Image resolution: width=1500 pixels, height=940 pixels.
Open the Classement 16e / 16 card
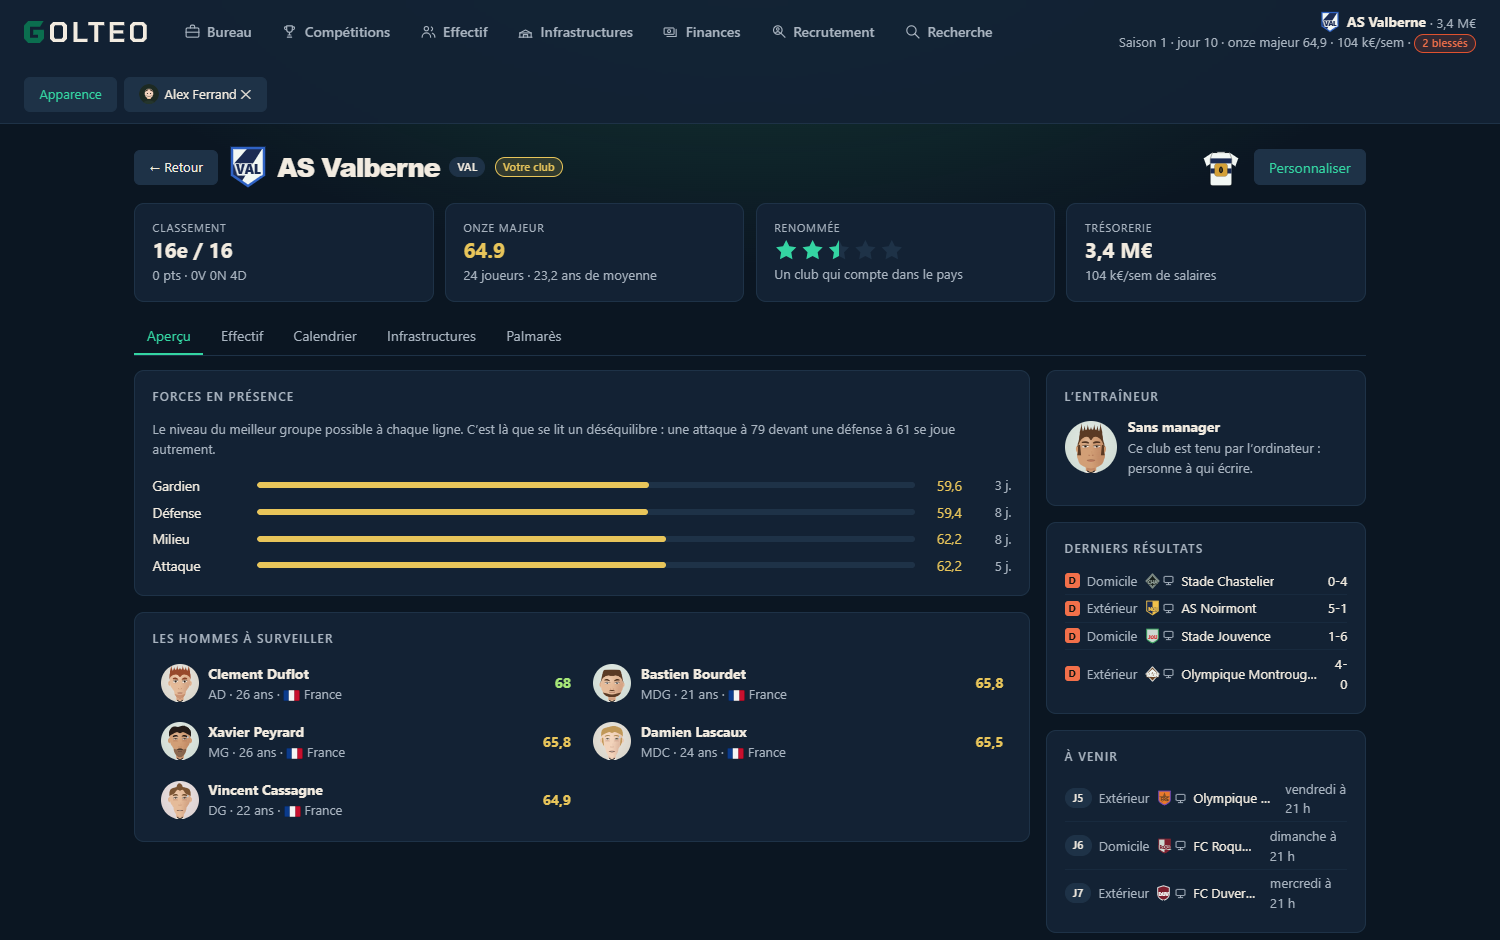tap(284, 252)
